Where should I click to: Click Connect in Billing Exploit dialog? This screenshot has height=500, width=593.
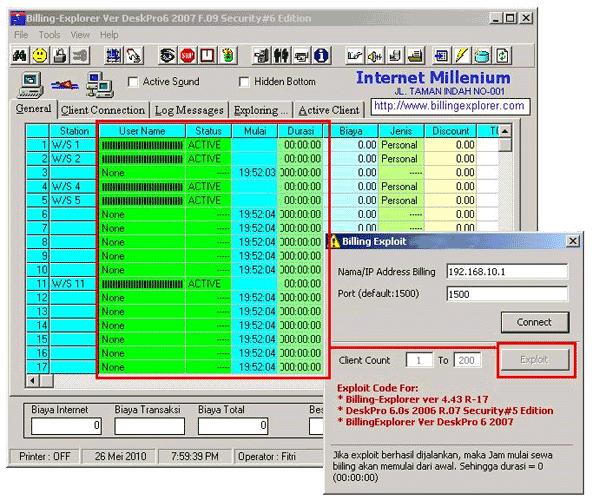[534, 322]
